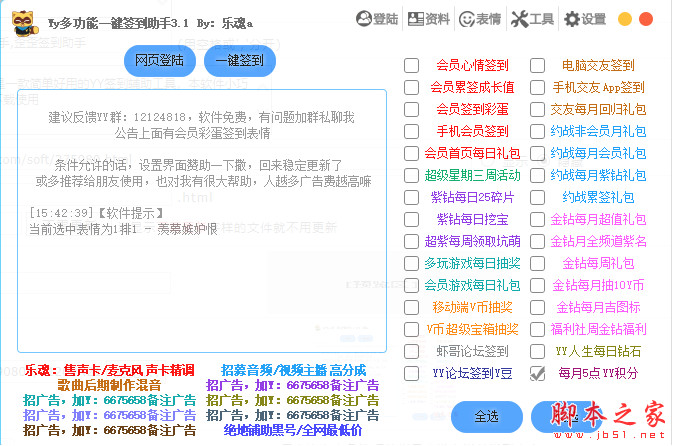Enable 金钻每月抽10Y币 checkbox

pos(538,285)
